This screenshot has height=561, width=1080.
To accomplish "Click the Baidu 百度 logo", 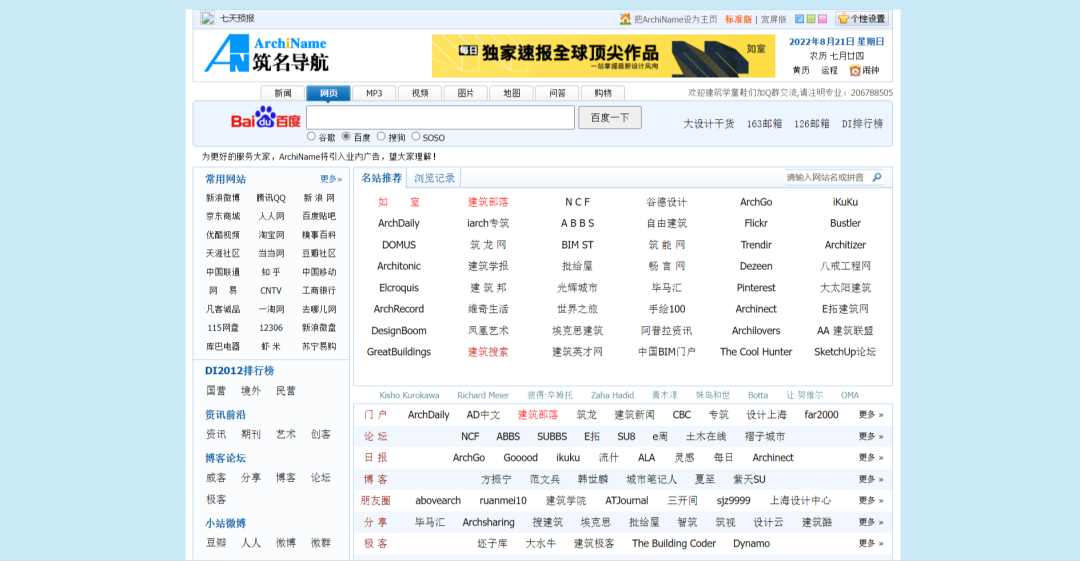I will 266,118.
